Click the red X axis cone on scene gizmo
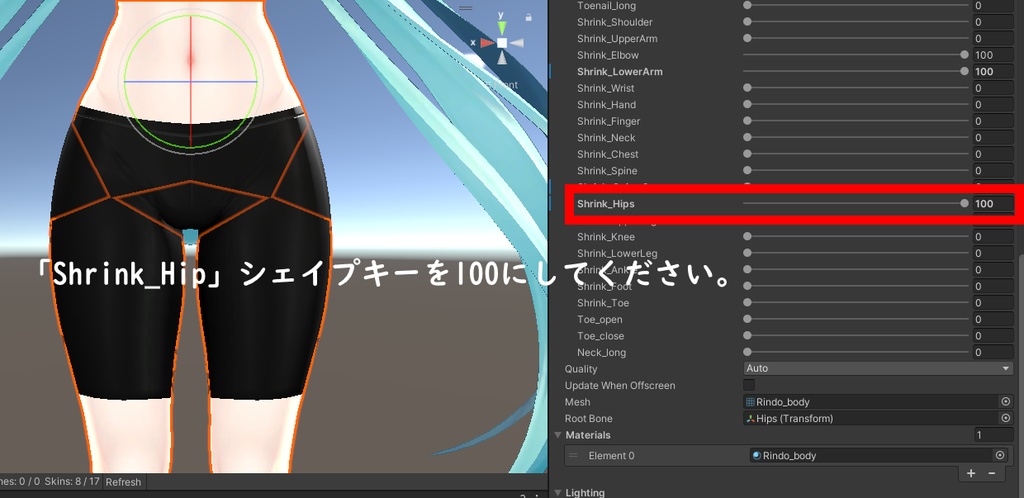Image resolution: width=1024 pixels, height=498 pixels. click(487, 43)
